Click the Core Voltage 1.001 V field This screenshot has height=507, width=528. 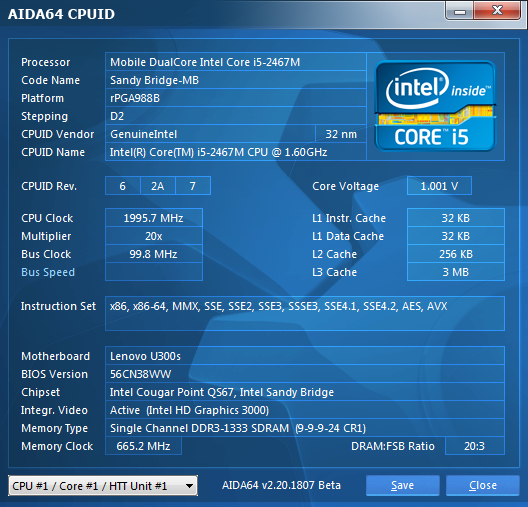[439, 186]
